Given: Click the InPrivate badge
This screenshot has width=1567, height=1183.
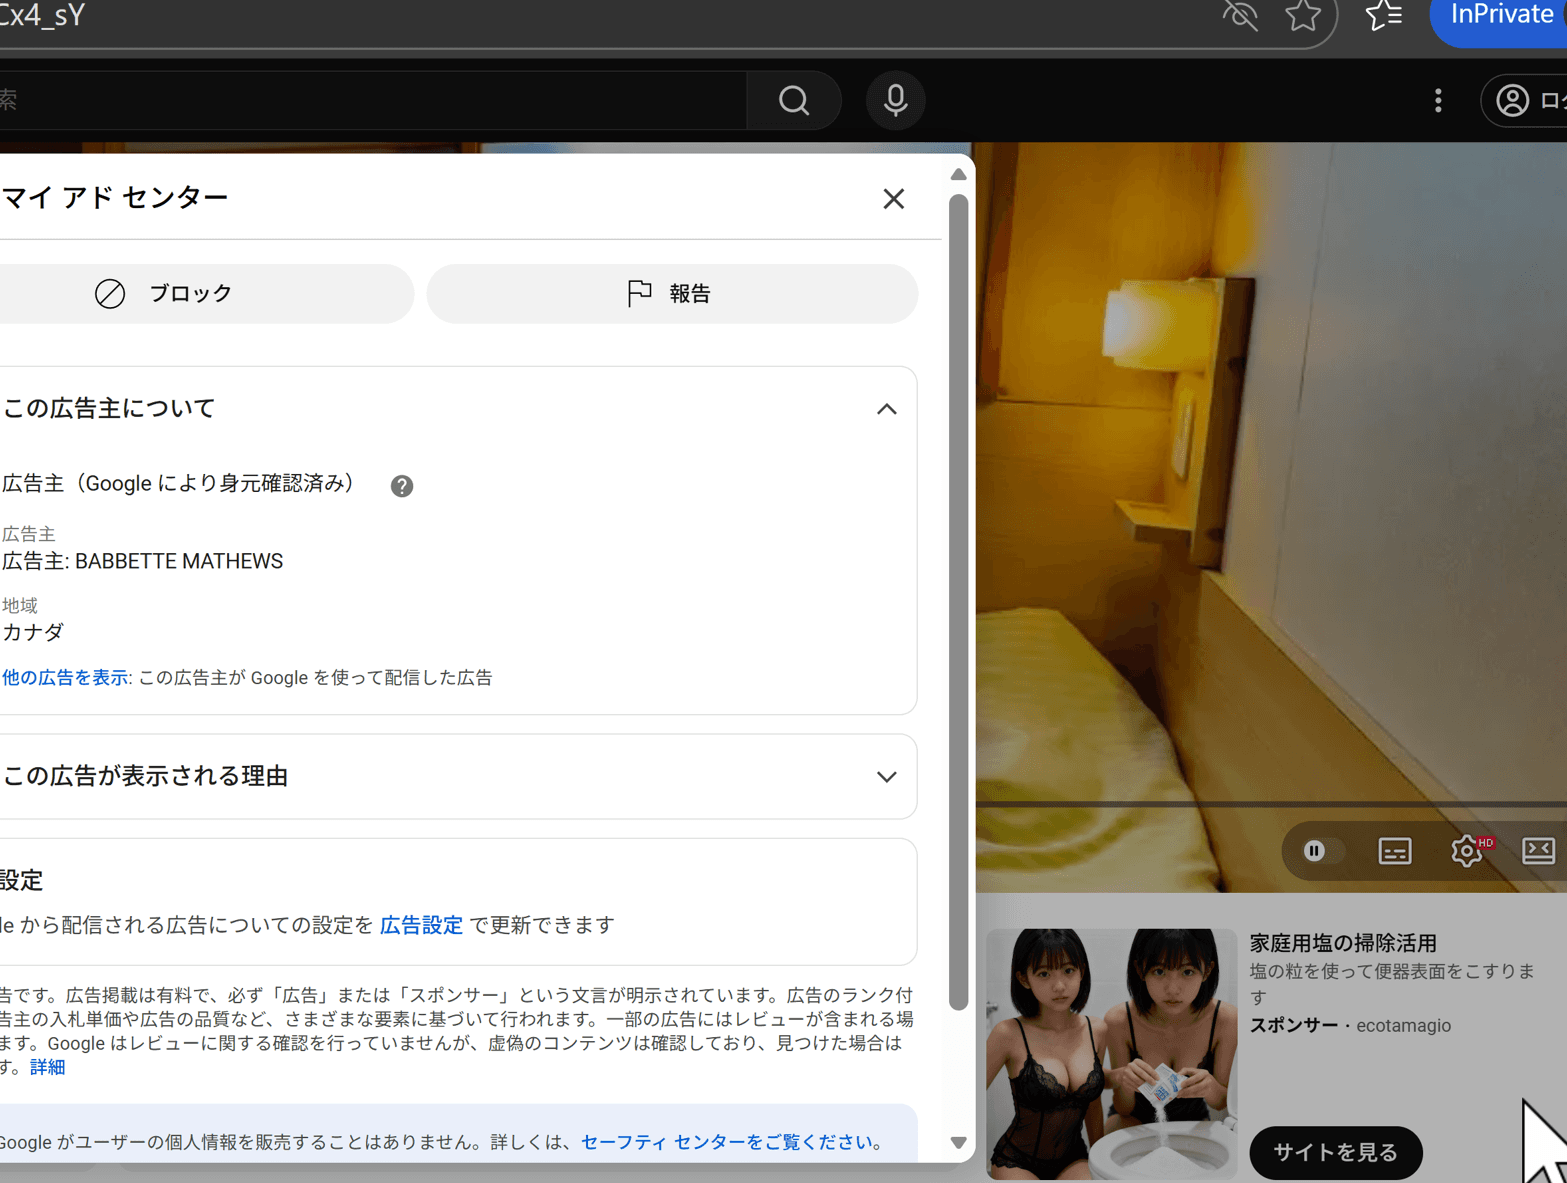Looking at the screenshot, I should click(x=1499, y=18).
